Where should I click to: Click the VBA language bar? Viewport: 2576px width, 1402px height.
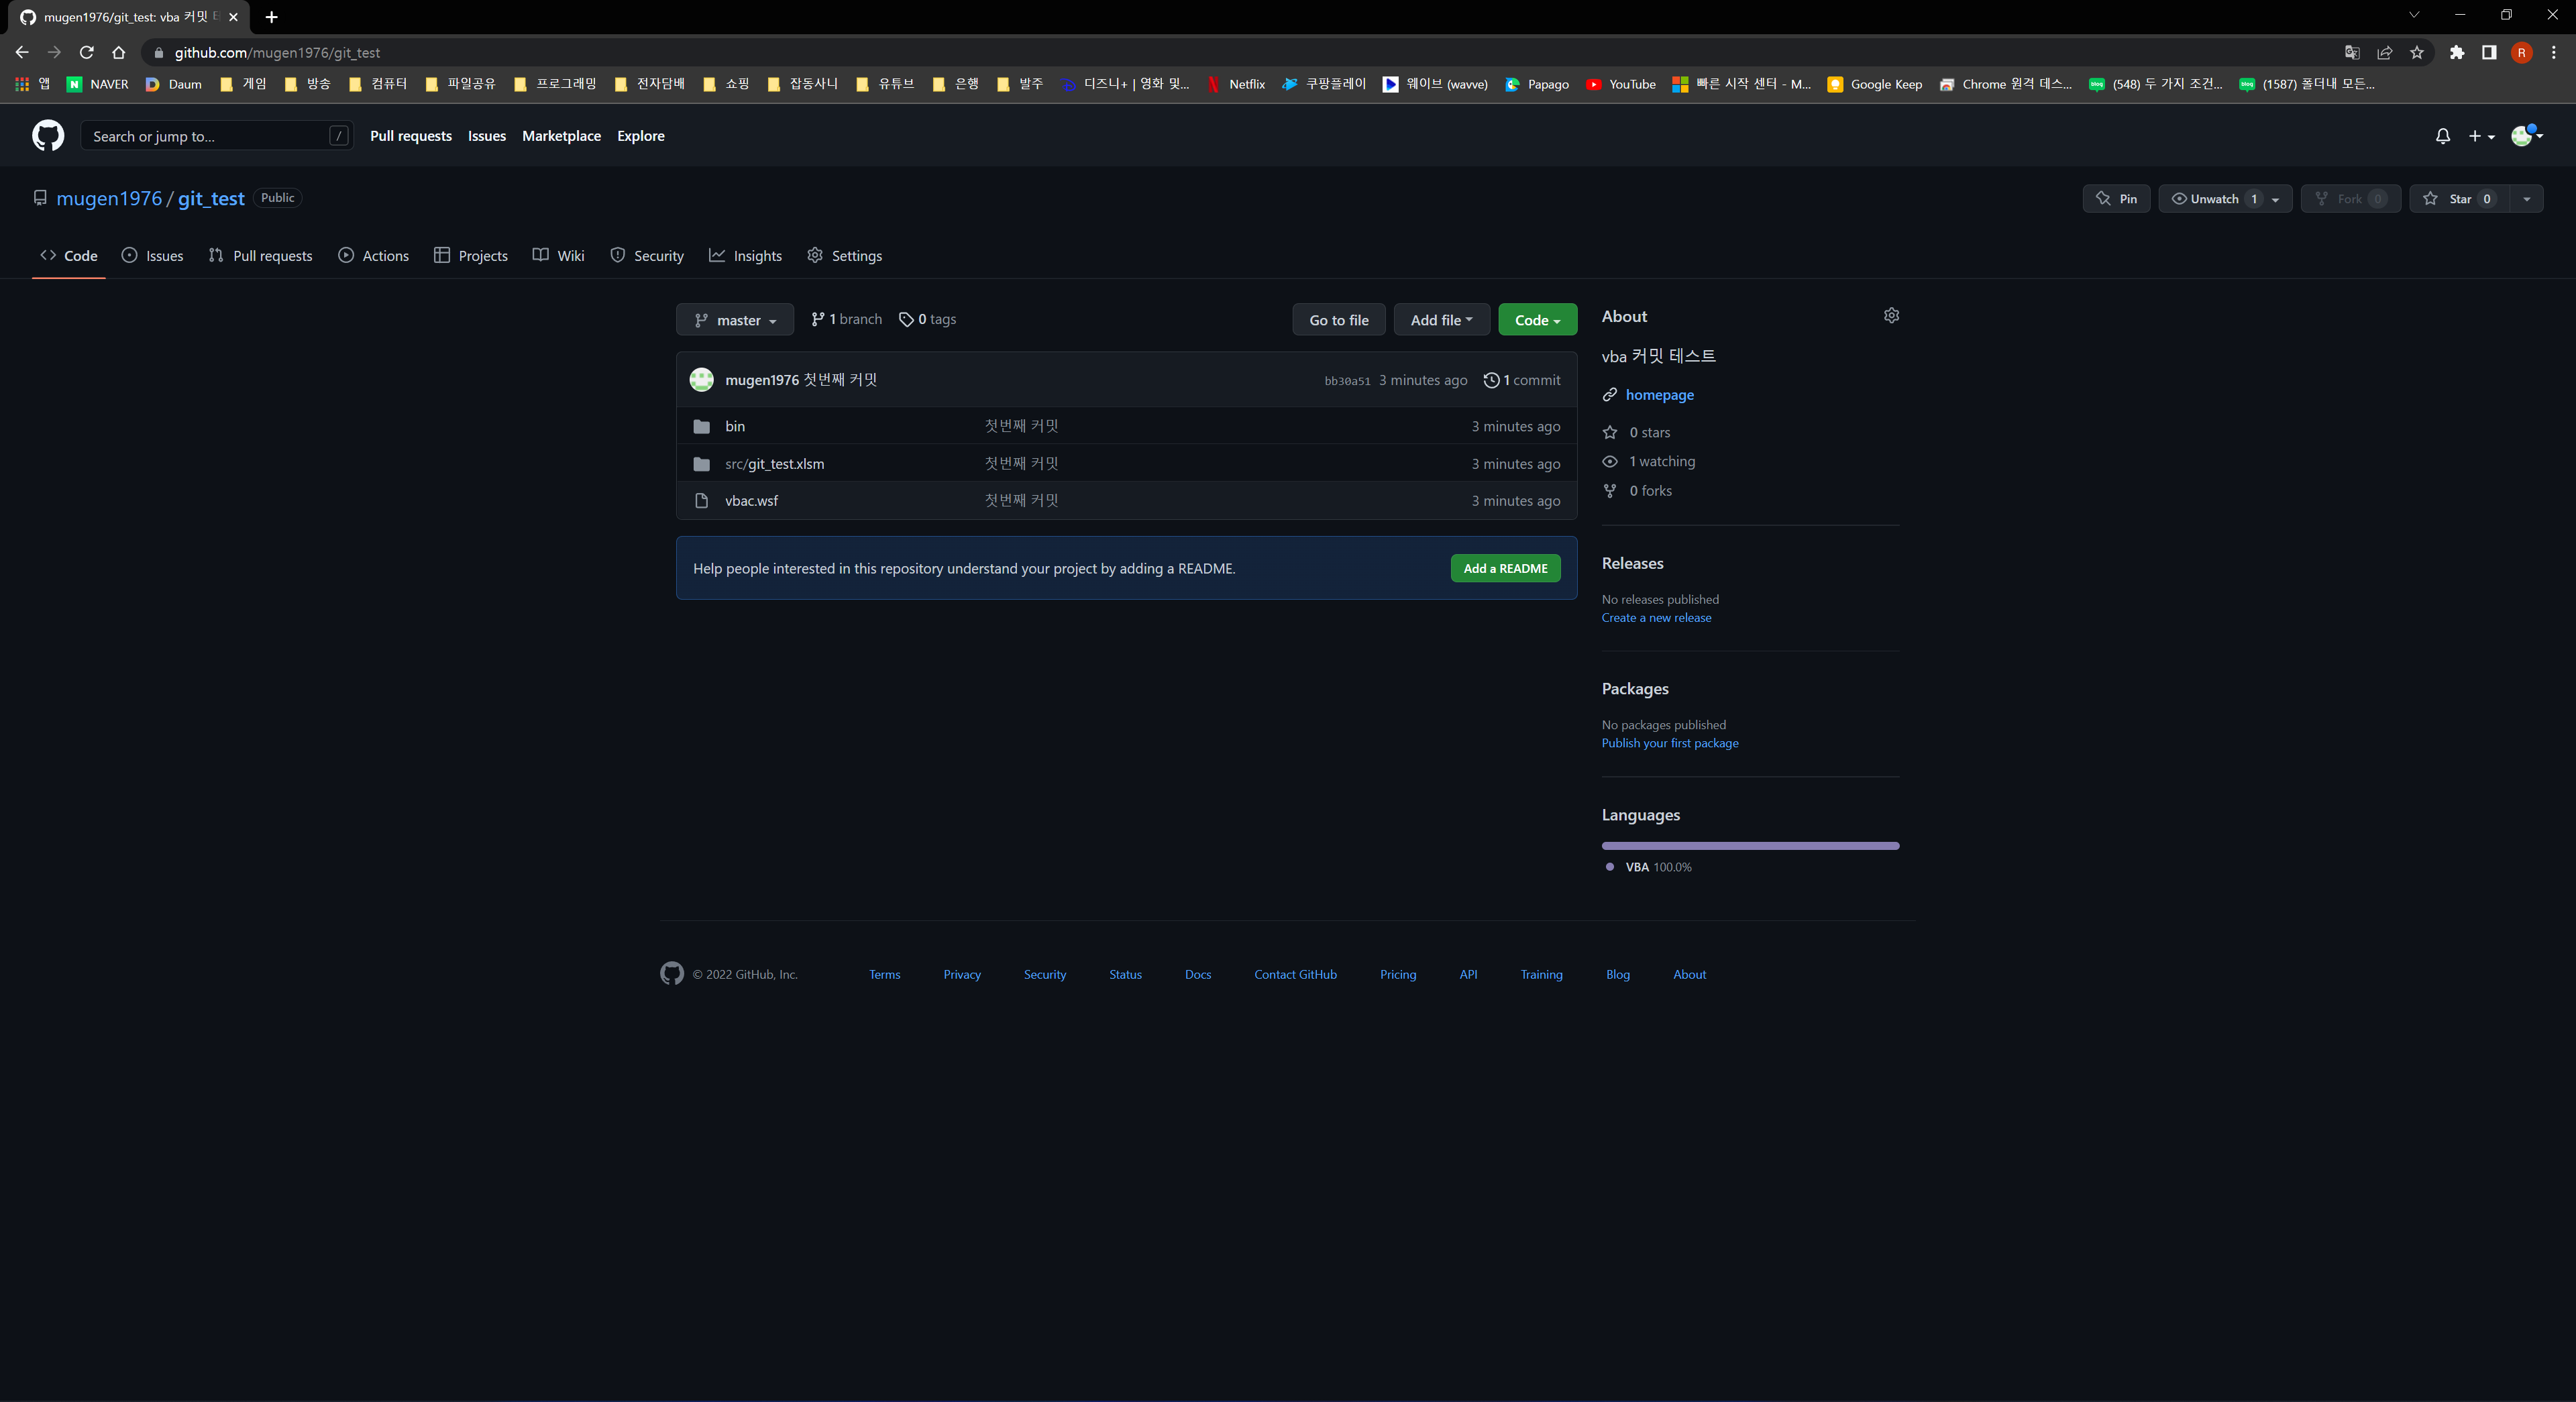1749,846
